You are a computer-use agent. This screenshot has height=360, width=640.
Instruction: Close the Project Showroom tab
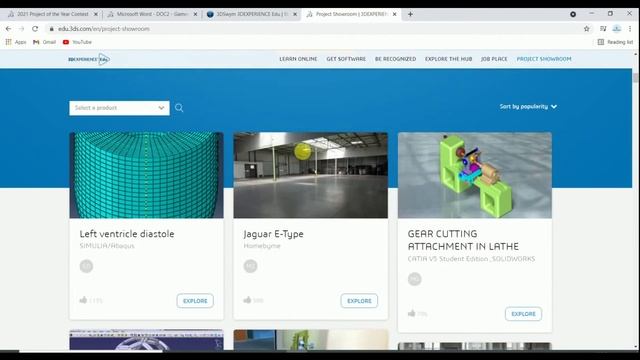(x=394, y=14)
